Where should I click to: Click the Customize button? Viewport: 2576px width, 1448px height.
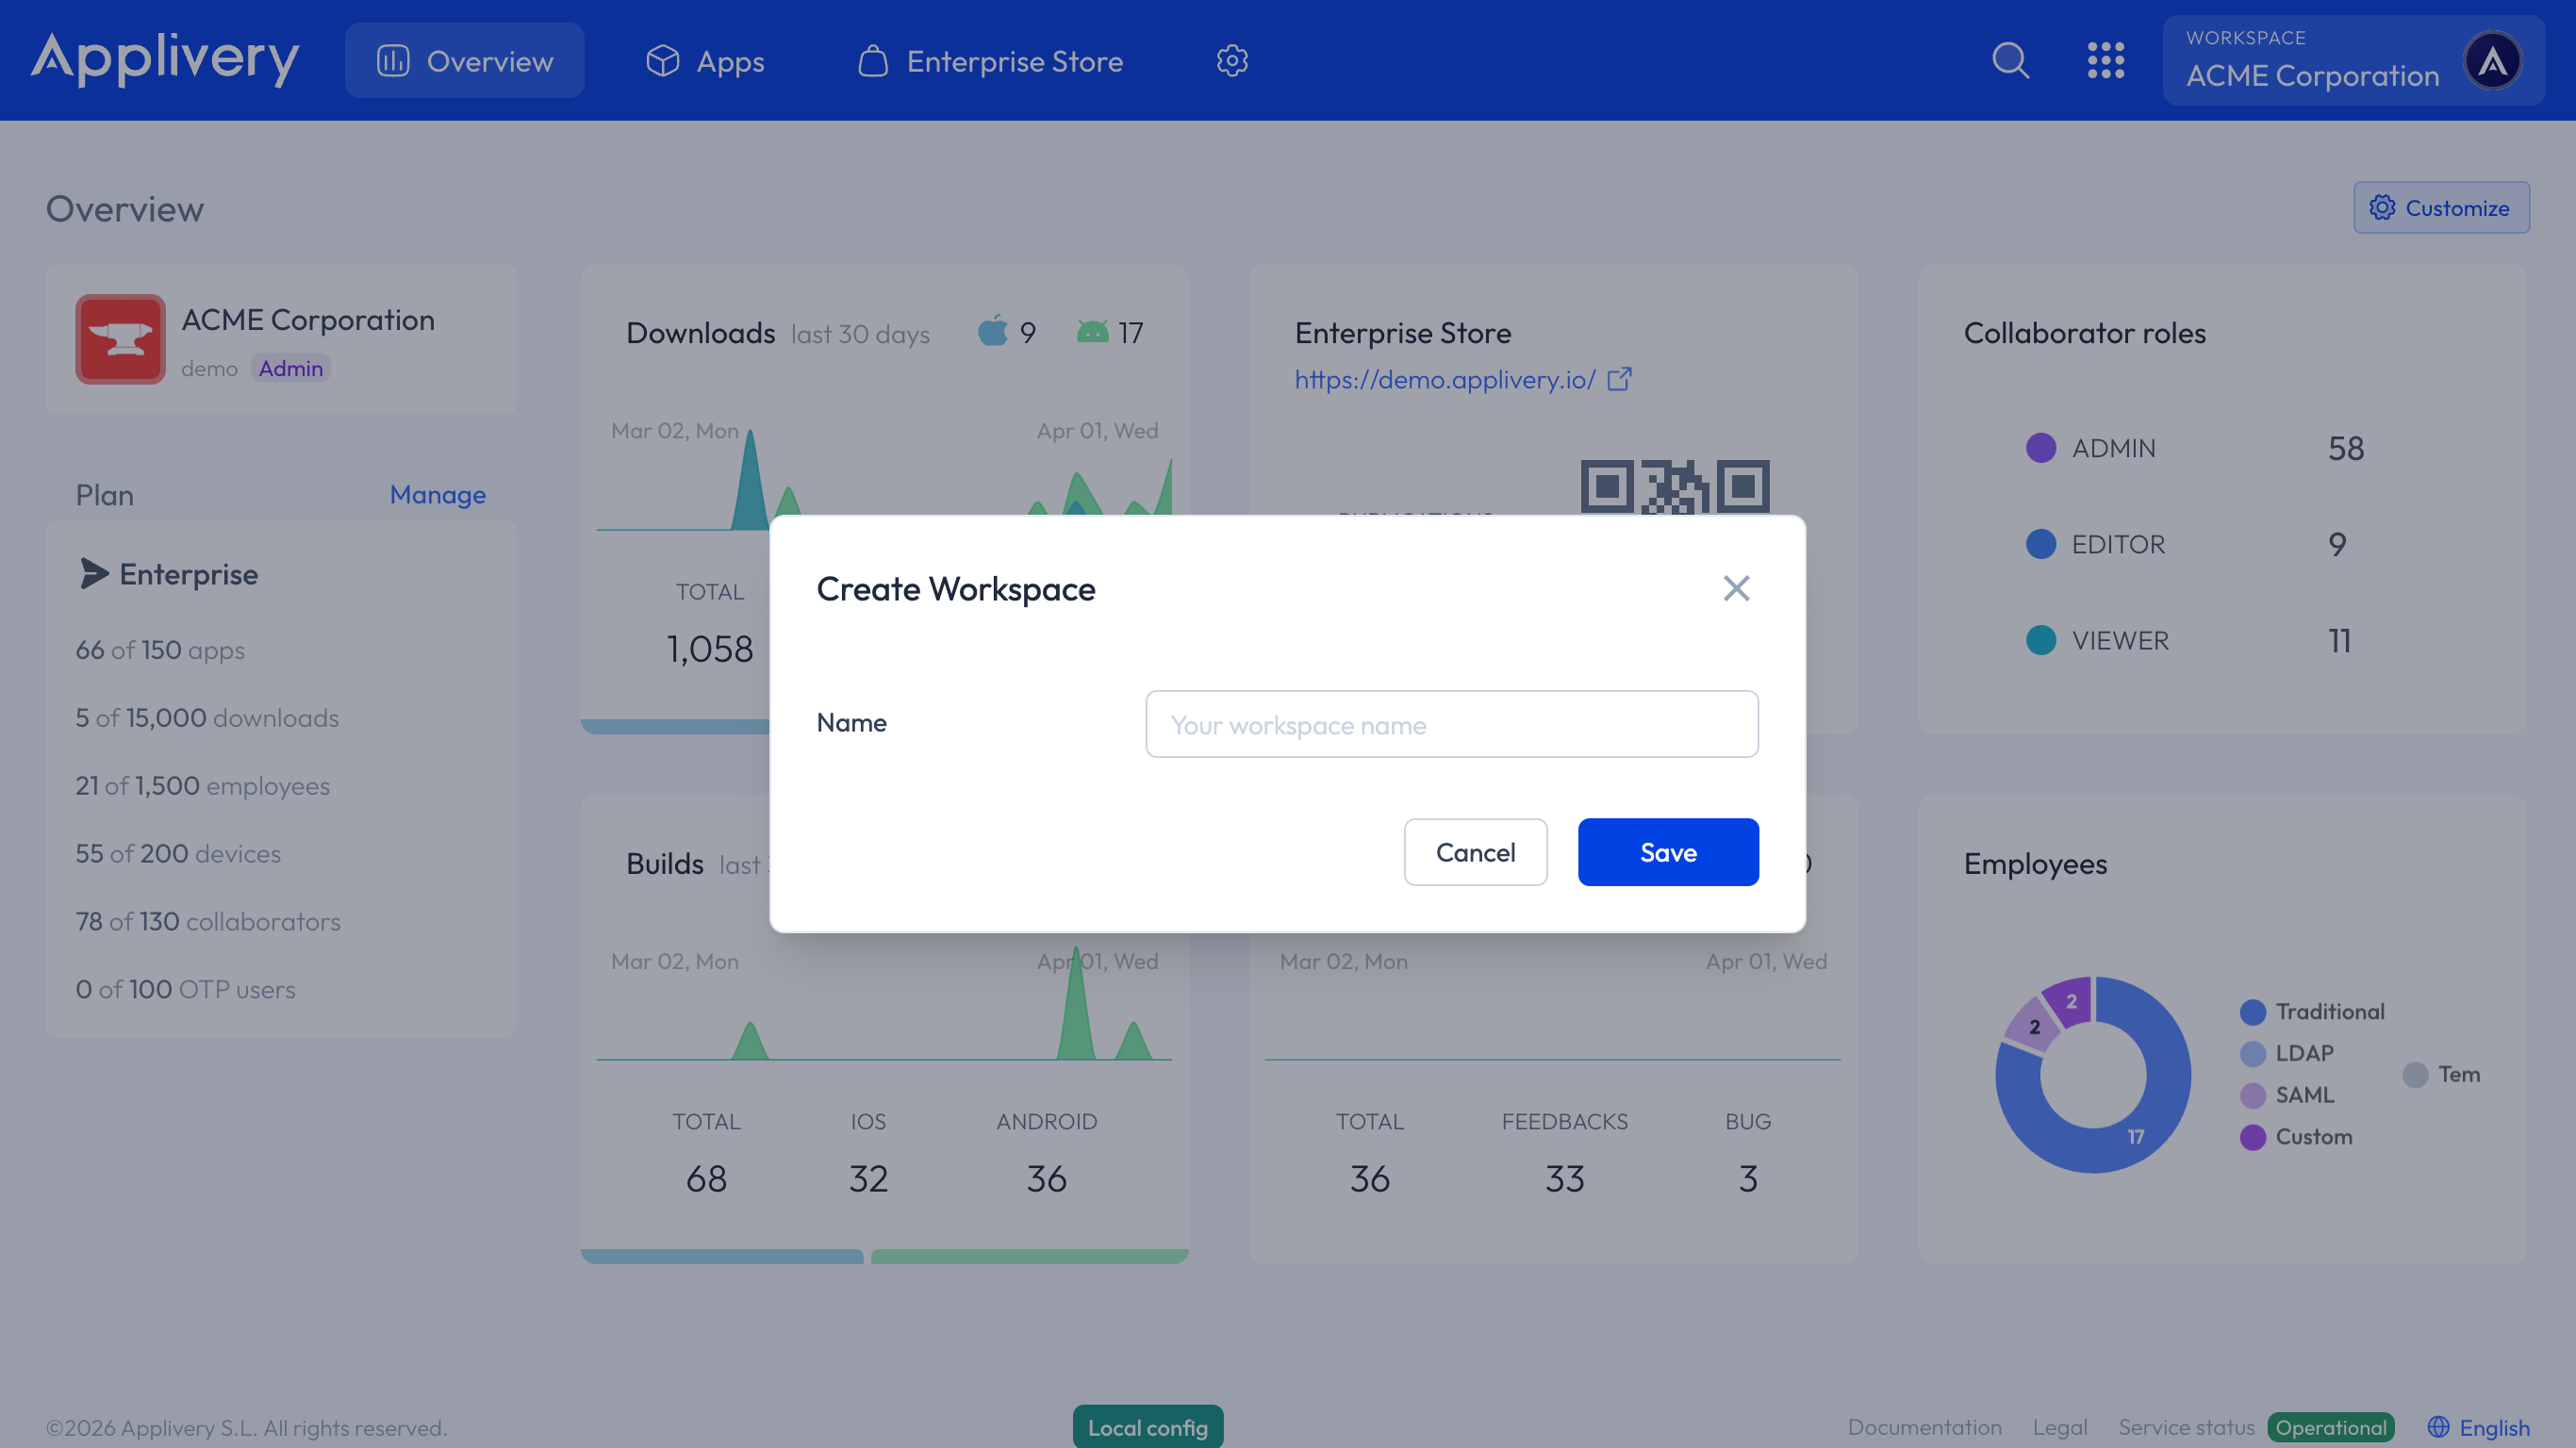tap(2441, 207)
